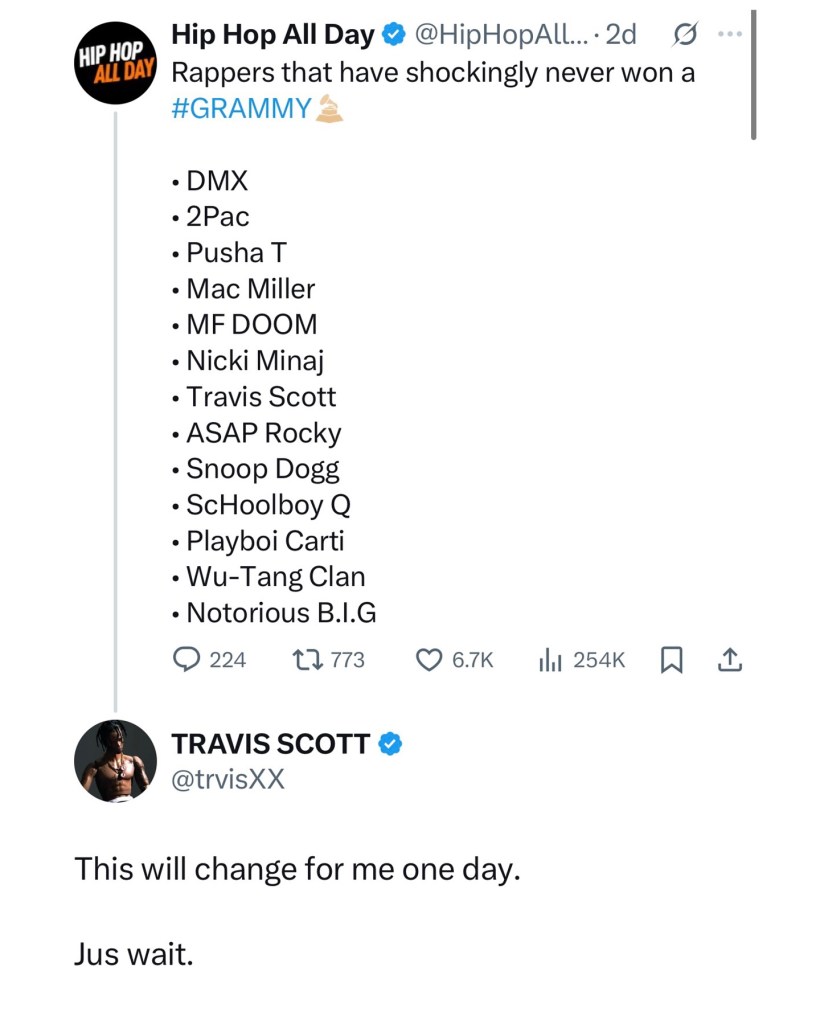The height and width of the screenshot is (1024, 820).
Task: Open the views analytics icon showing 254K
Action: pos(551,659)
